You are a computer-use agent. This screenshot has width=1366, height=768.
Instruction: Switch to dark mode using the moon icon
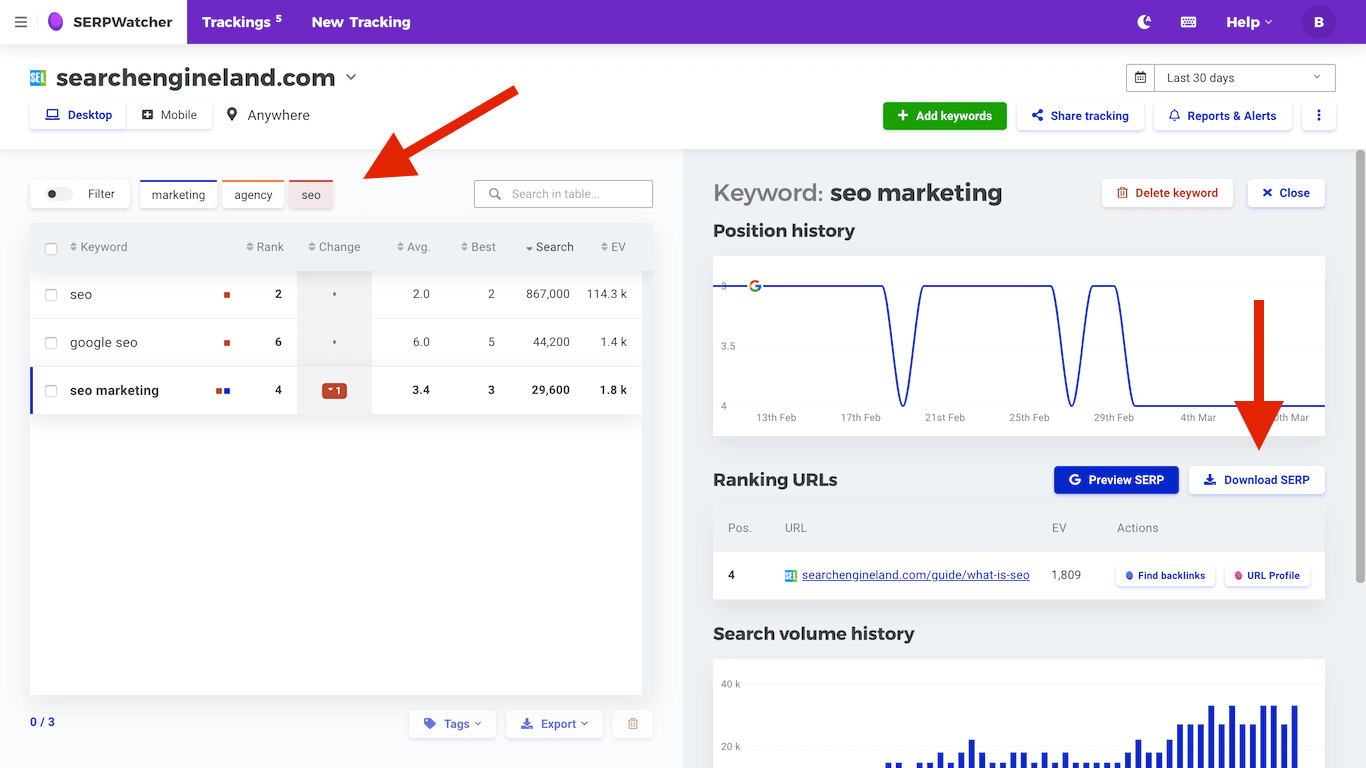[1143, 21]
